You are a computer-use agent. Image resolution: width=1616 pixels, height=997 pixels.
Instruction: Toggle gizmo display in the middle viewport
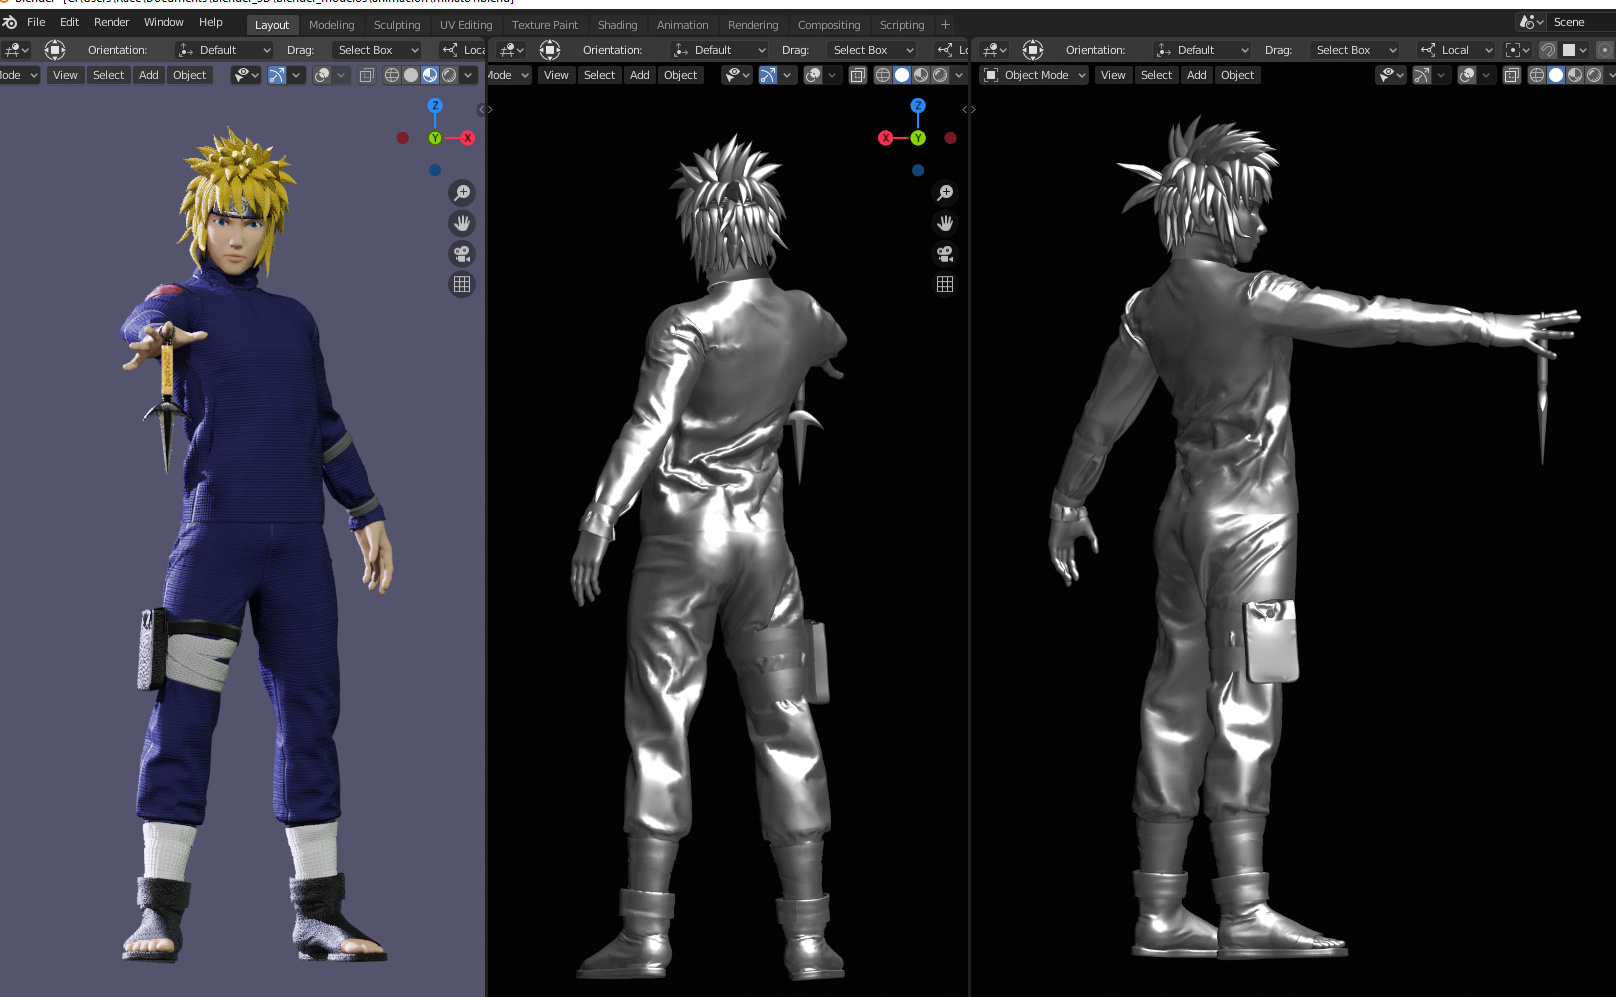[768, 75]
